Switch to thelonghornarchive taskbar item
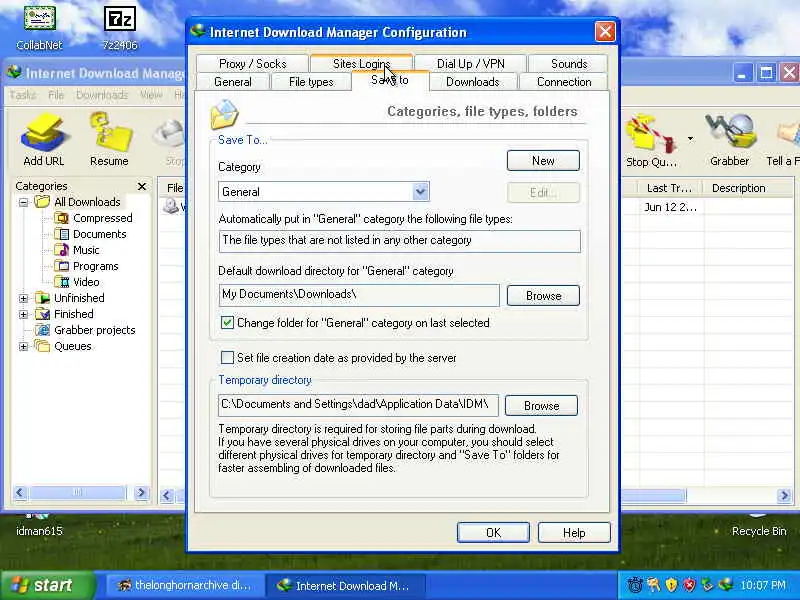The height and width of the screenshot is (600, 800). pos(184,585)
